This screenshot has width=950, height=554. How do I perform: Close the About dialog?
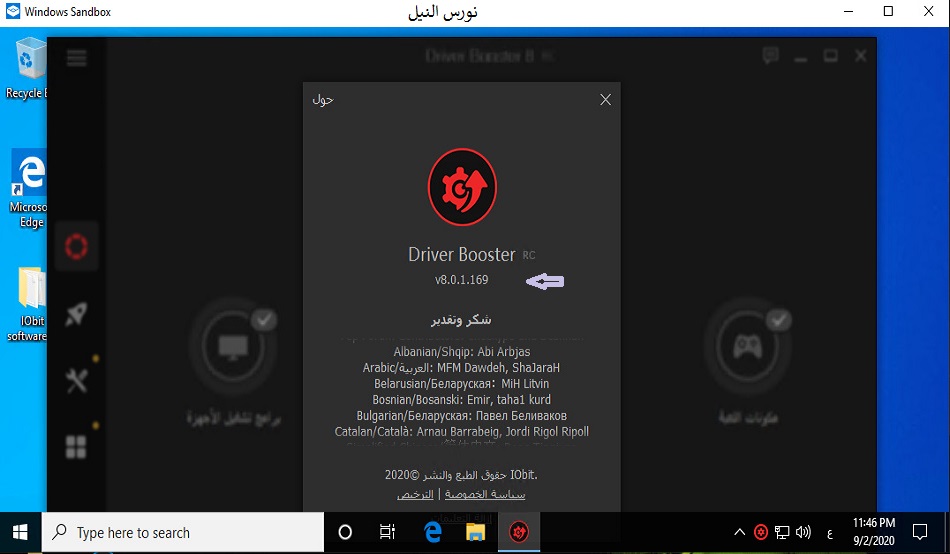(x=605, y=100)
